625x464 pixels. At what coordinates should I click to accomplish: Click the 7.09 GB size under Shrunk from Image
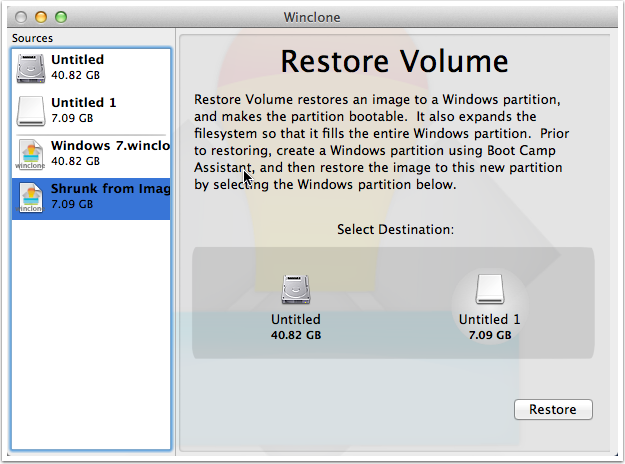pos(72,204)
